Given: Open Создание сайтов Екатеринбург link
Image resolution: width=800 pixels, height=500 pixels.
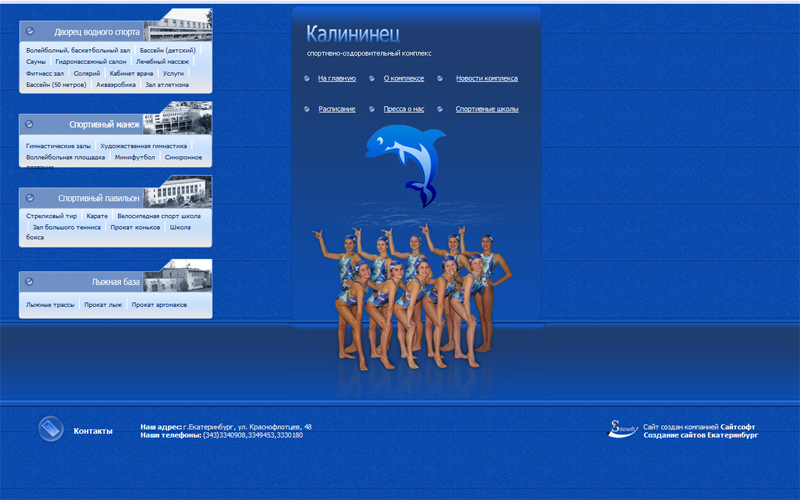Looking at the screenshot, I should pos(701,435).
